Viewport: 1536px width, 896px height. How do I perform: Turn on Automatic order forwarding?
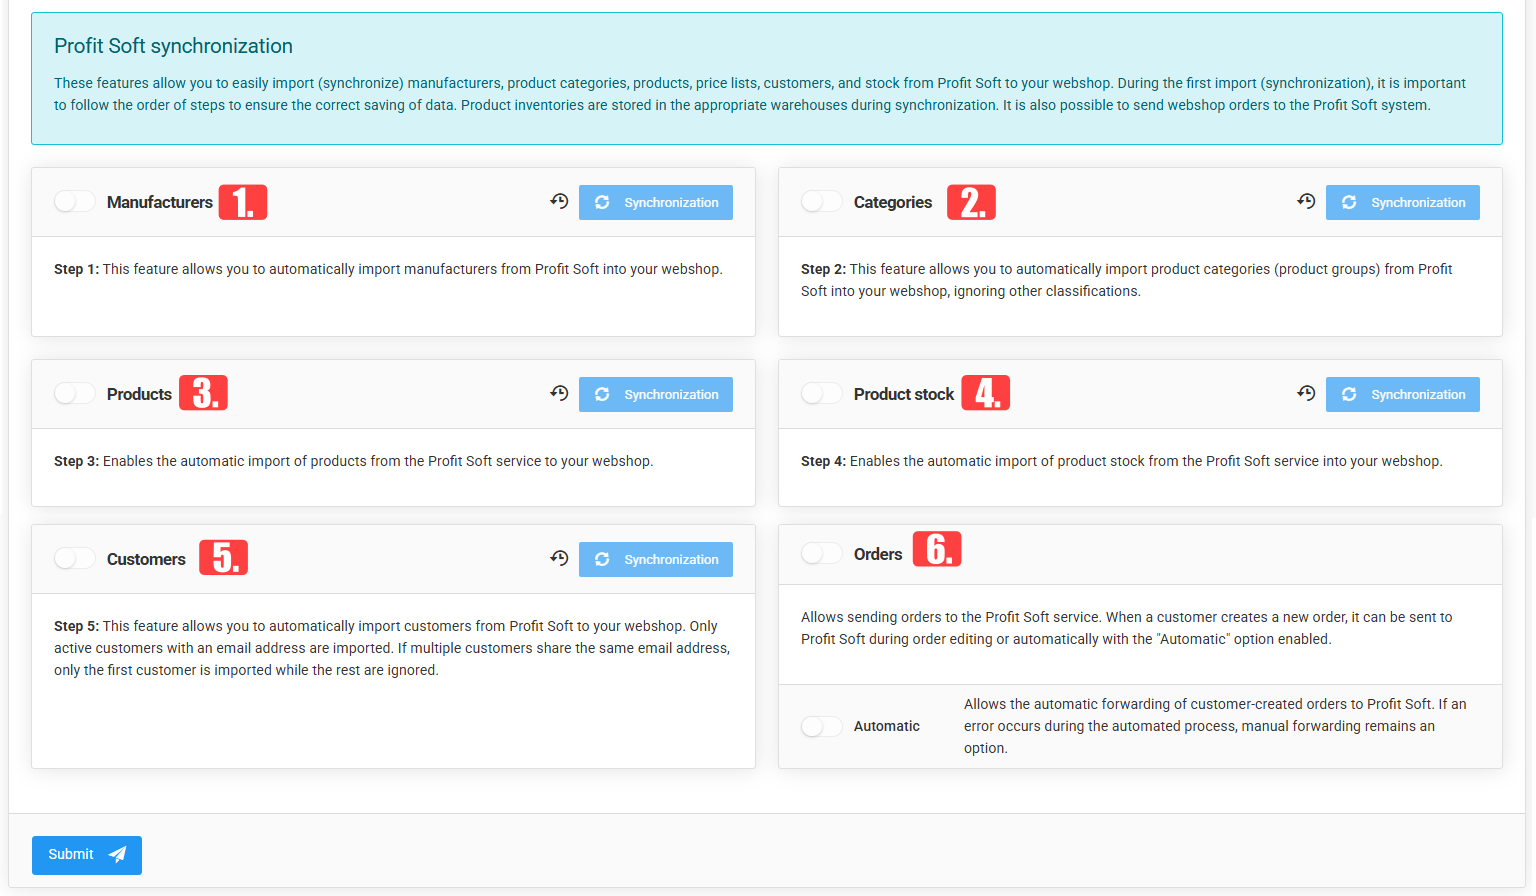tap(822, 726)
